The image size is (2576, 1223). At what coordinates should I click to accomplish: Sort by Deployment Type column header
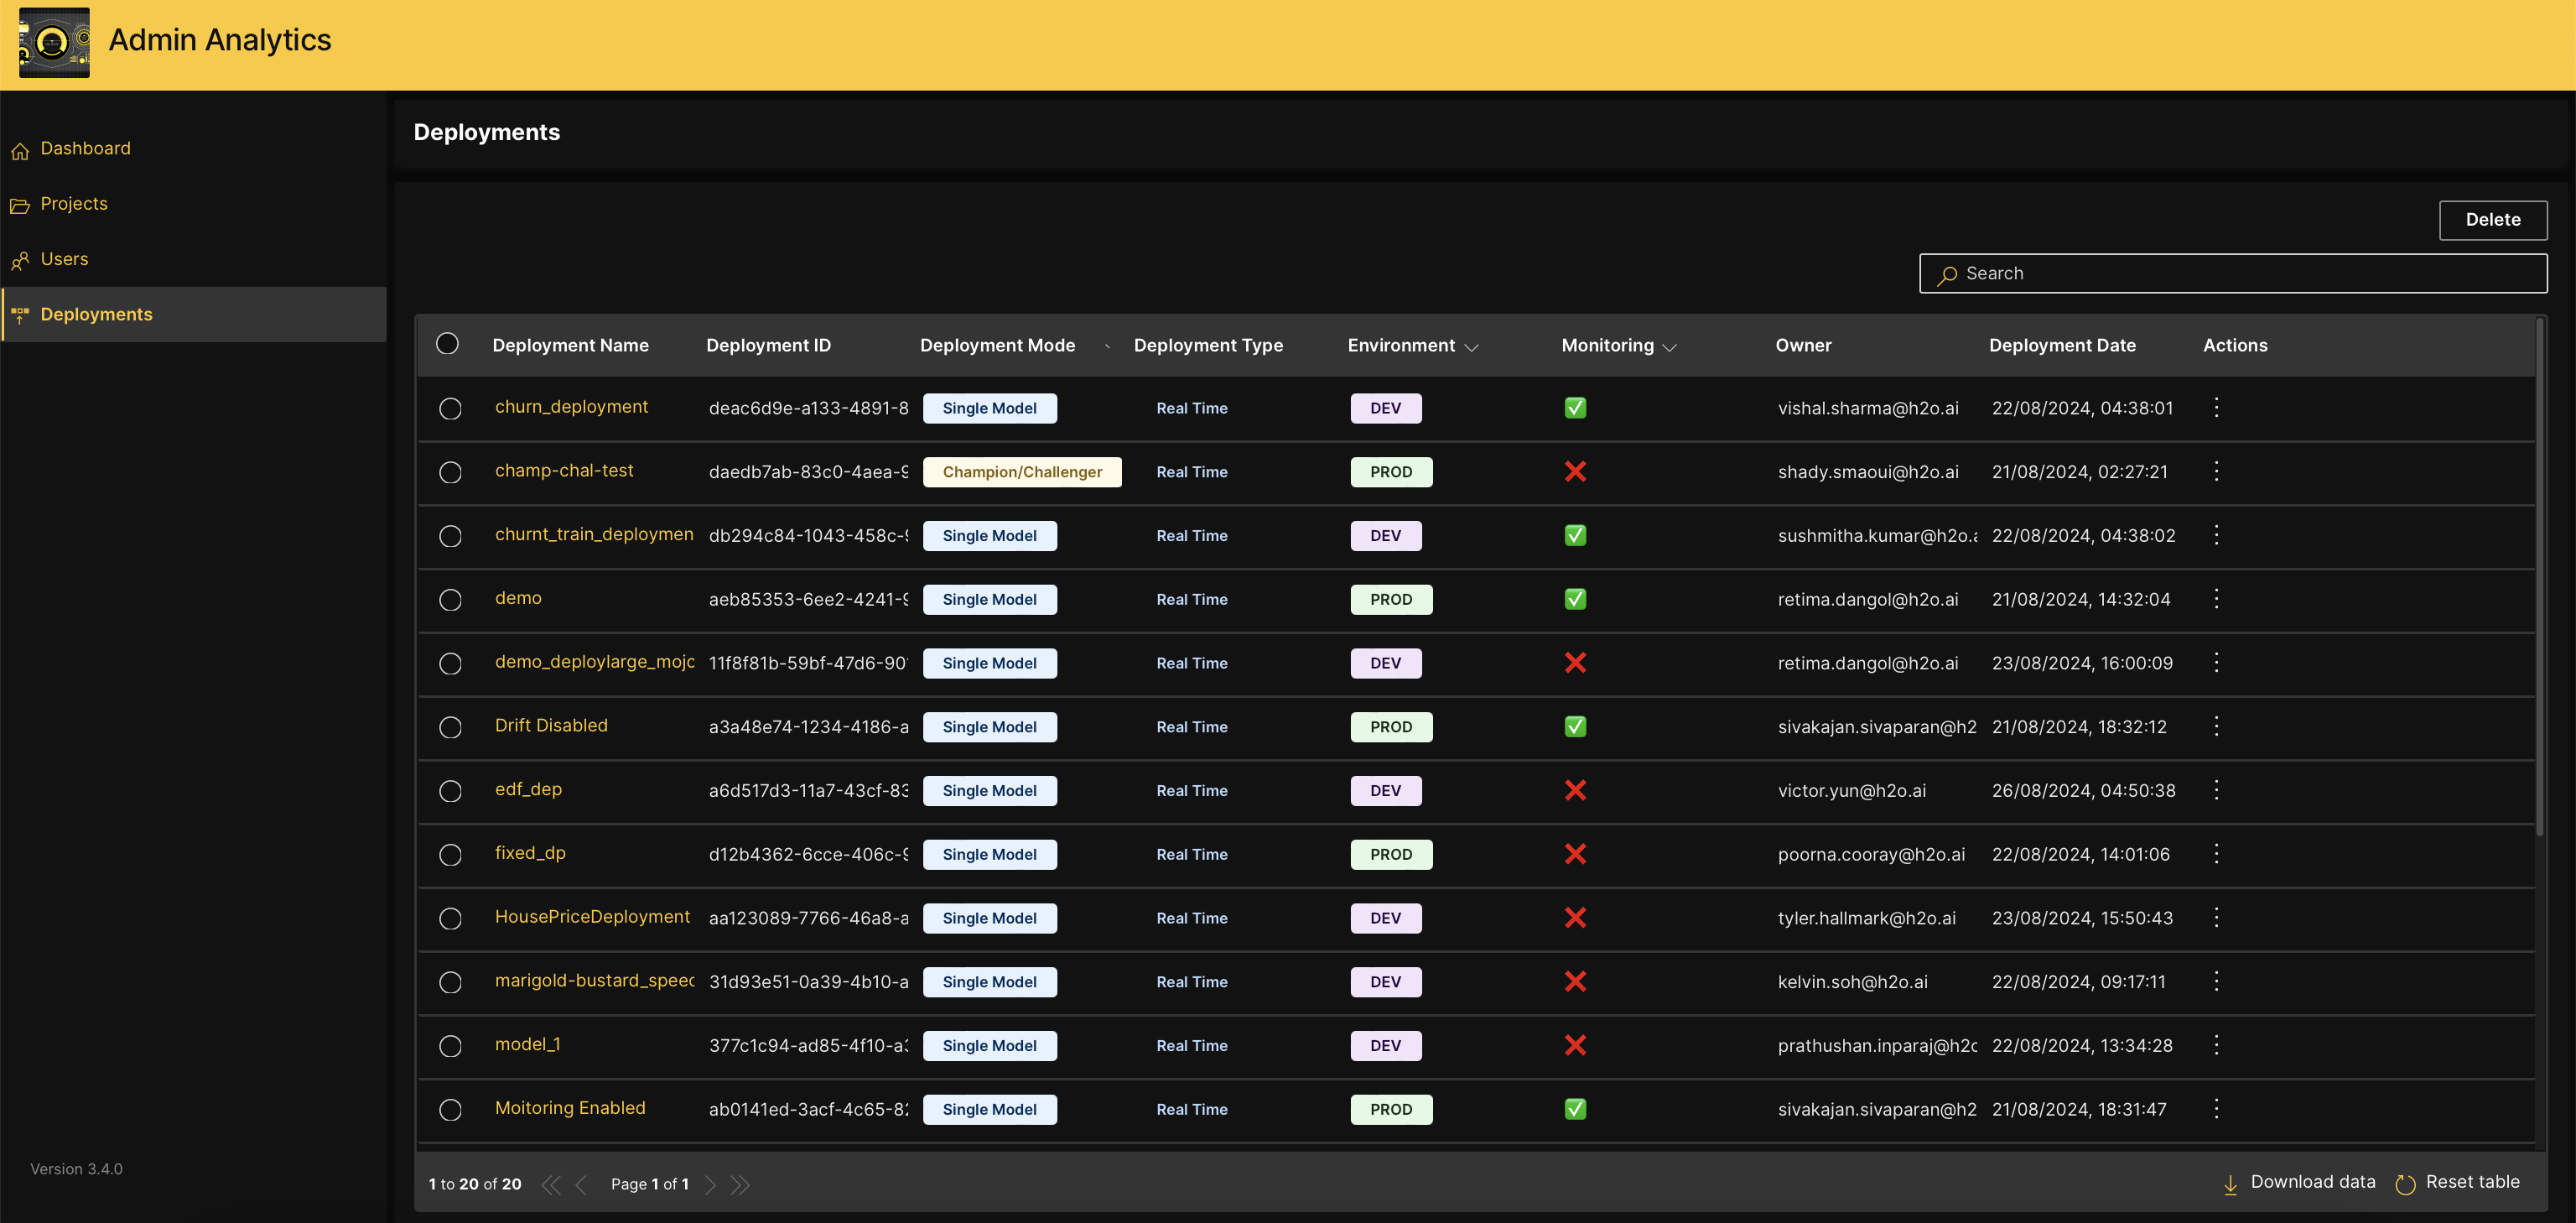pyautogui.click(x=1208, y=345)
